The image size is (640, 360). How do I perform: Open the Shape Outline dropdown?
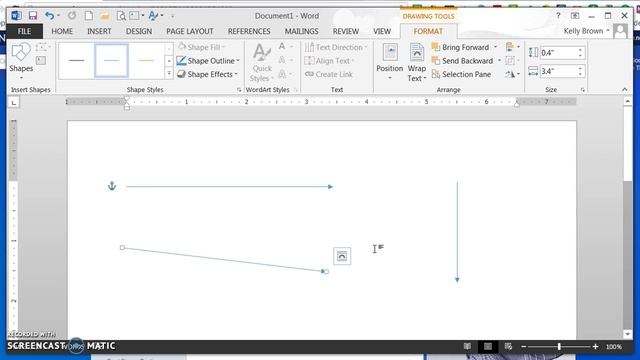[x=208, y=61]
